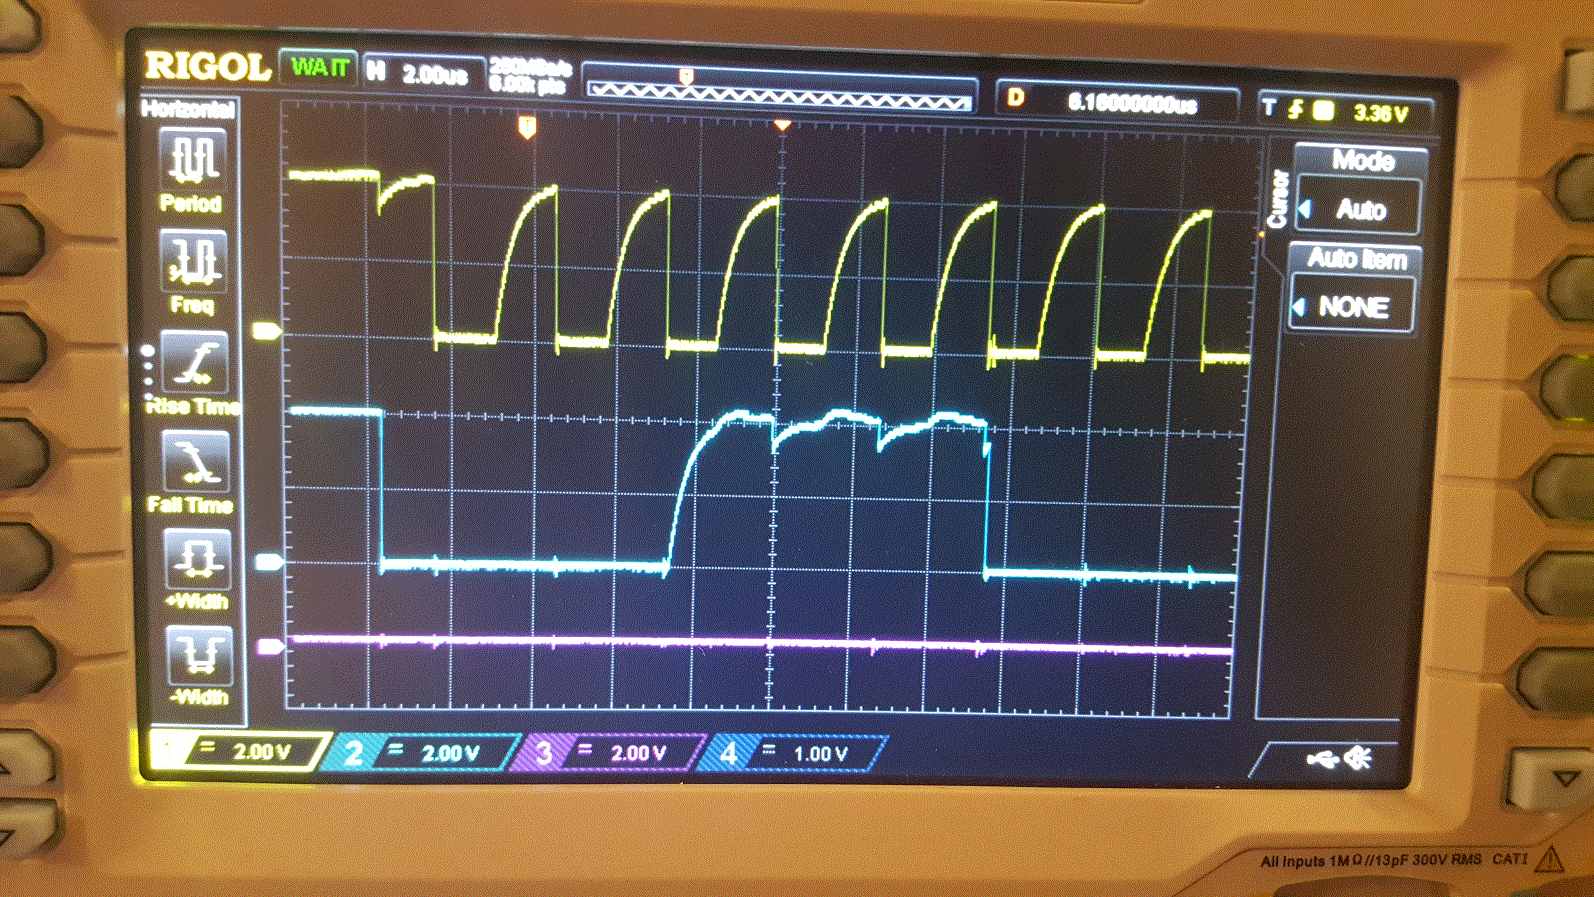Add the -Width measurement
Screen dimensions: 1594x897
click(x=198, y=656)
